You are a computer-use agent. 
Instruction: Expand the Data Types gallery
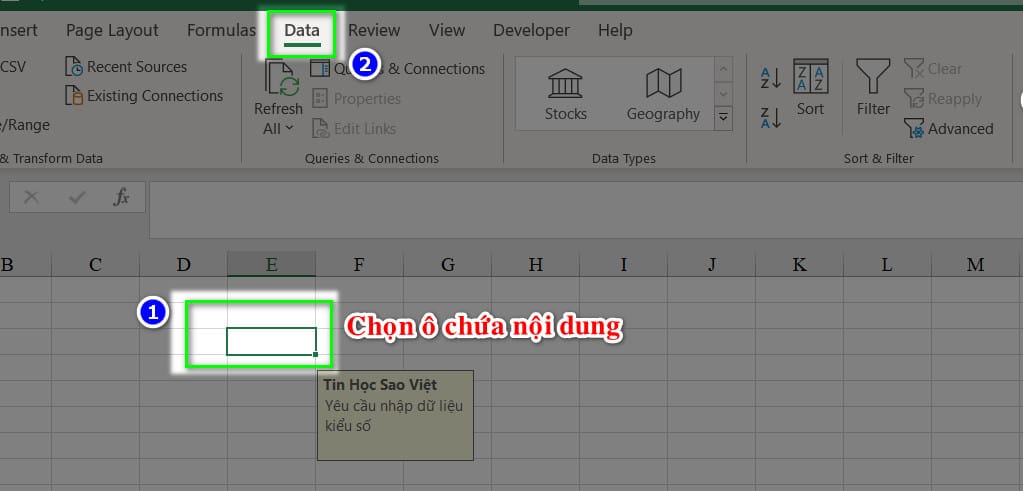724,118
